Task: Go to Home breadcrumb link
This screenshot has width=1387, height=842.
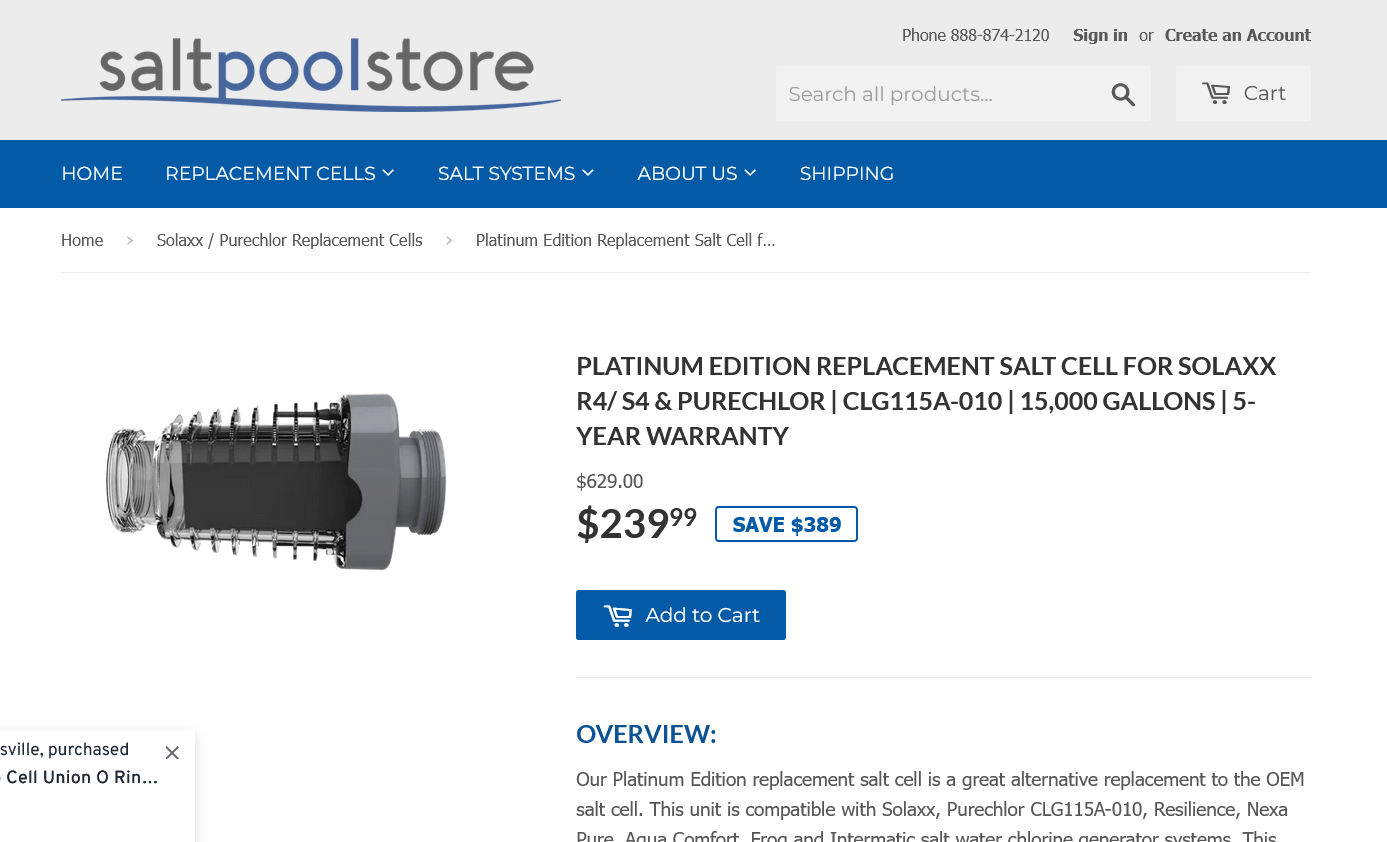Action: (82, 240)
